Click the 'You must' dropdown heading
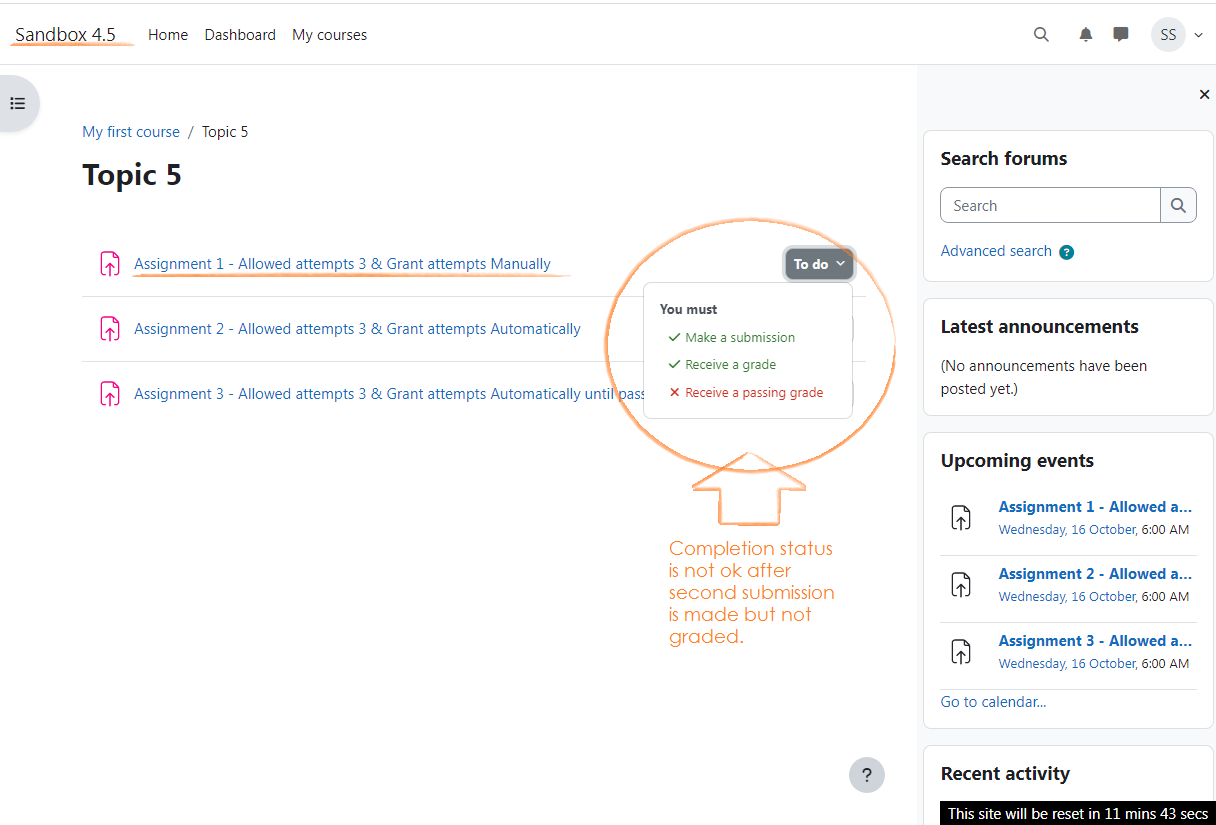Viewport: 1216px width, 825px height. (x=689, y=310)
